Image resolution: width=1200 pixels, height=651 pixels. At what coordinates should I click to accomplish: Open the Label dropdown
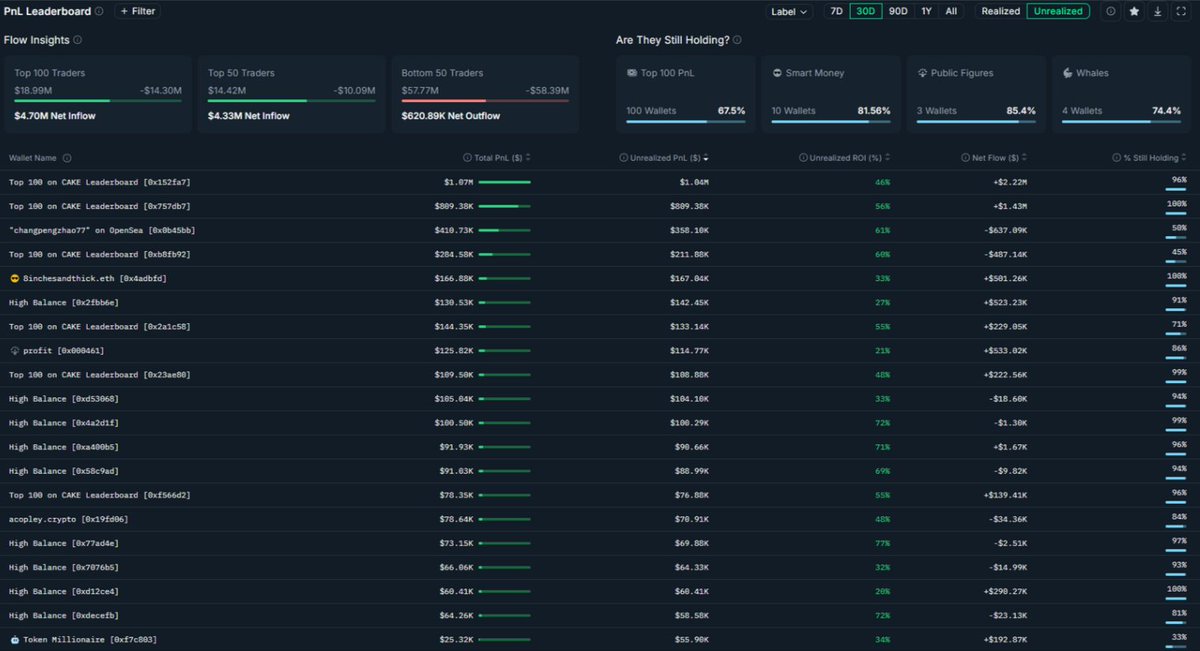pos(790,11)
